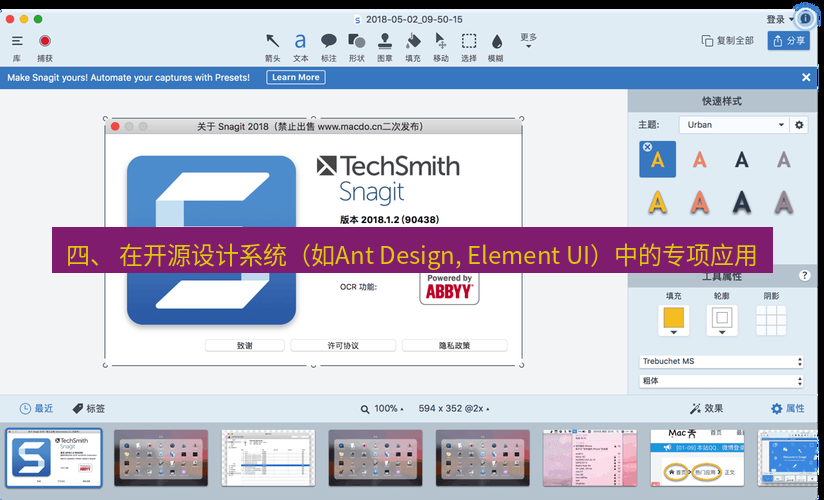Select the Mac website thumbnail in tray
This screenshot has width=824, height=500.
[x=697, y=458]
